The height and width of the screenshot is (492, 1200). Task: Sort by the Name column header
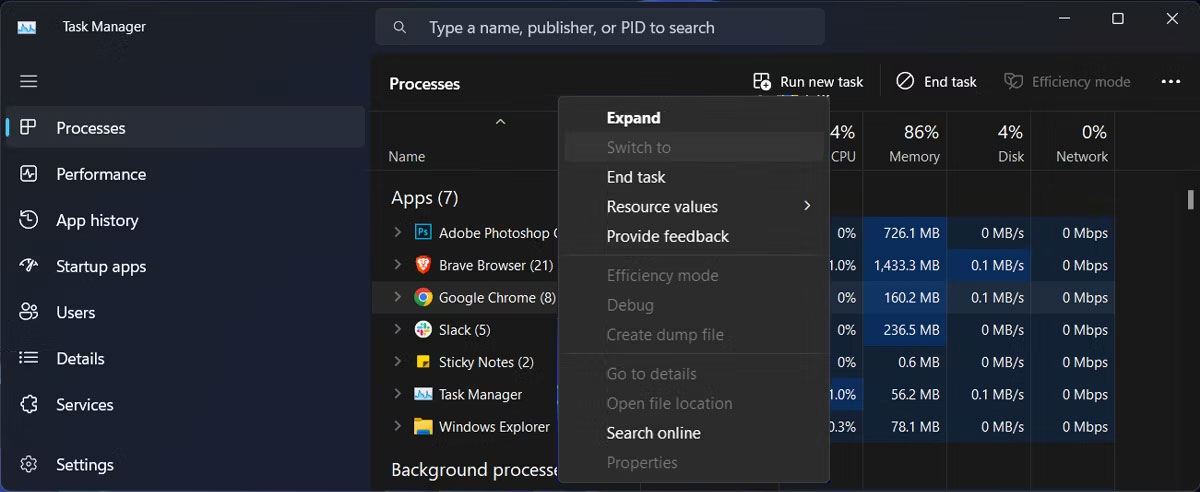(x=407, y=156)
